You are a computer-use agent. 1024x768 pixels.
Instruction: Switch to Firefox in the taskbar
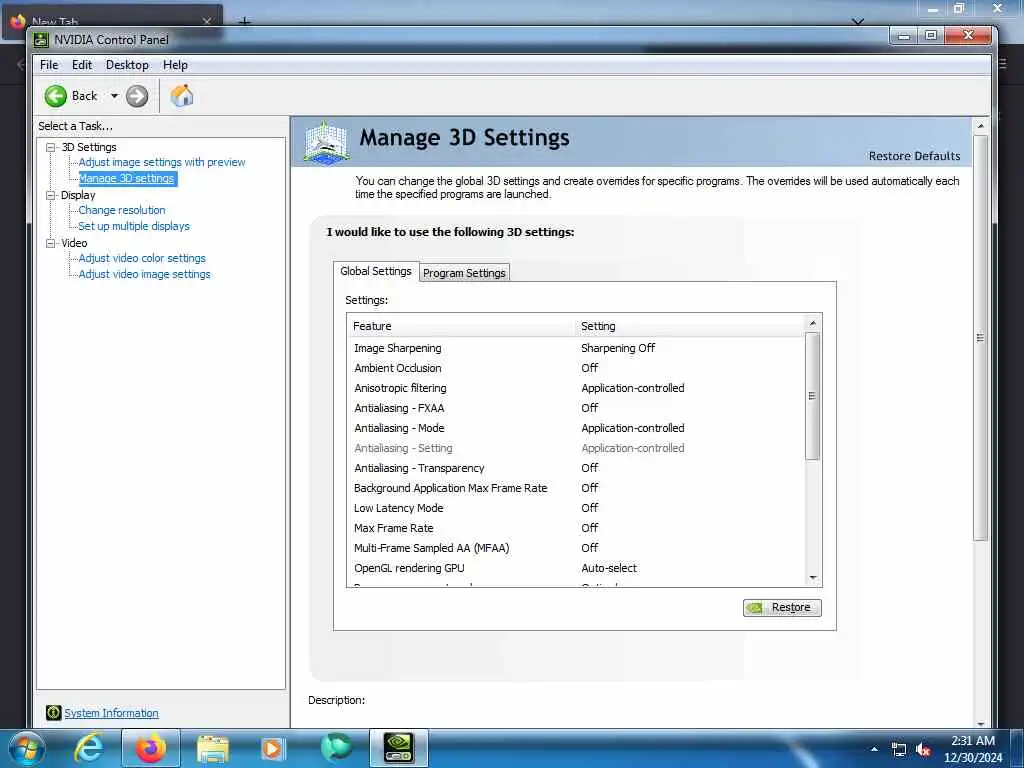pos(150,749)
